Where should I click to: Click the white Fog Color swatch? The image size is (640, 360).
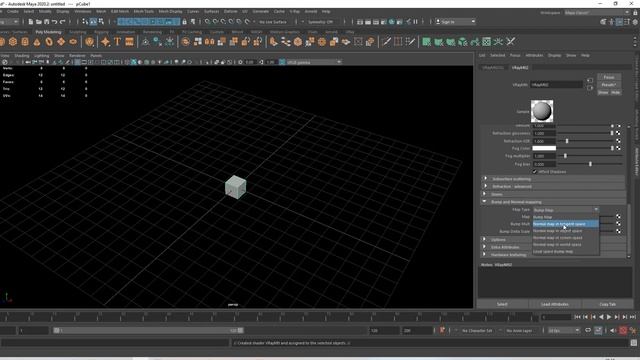pos(544,148)
